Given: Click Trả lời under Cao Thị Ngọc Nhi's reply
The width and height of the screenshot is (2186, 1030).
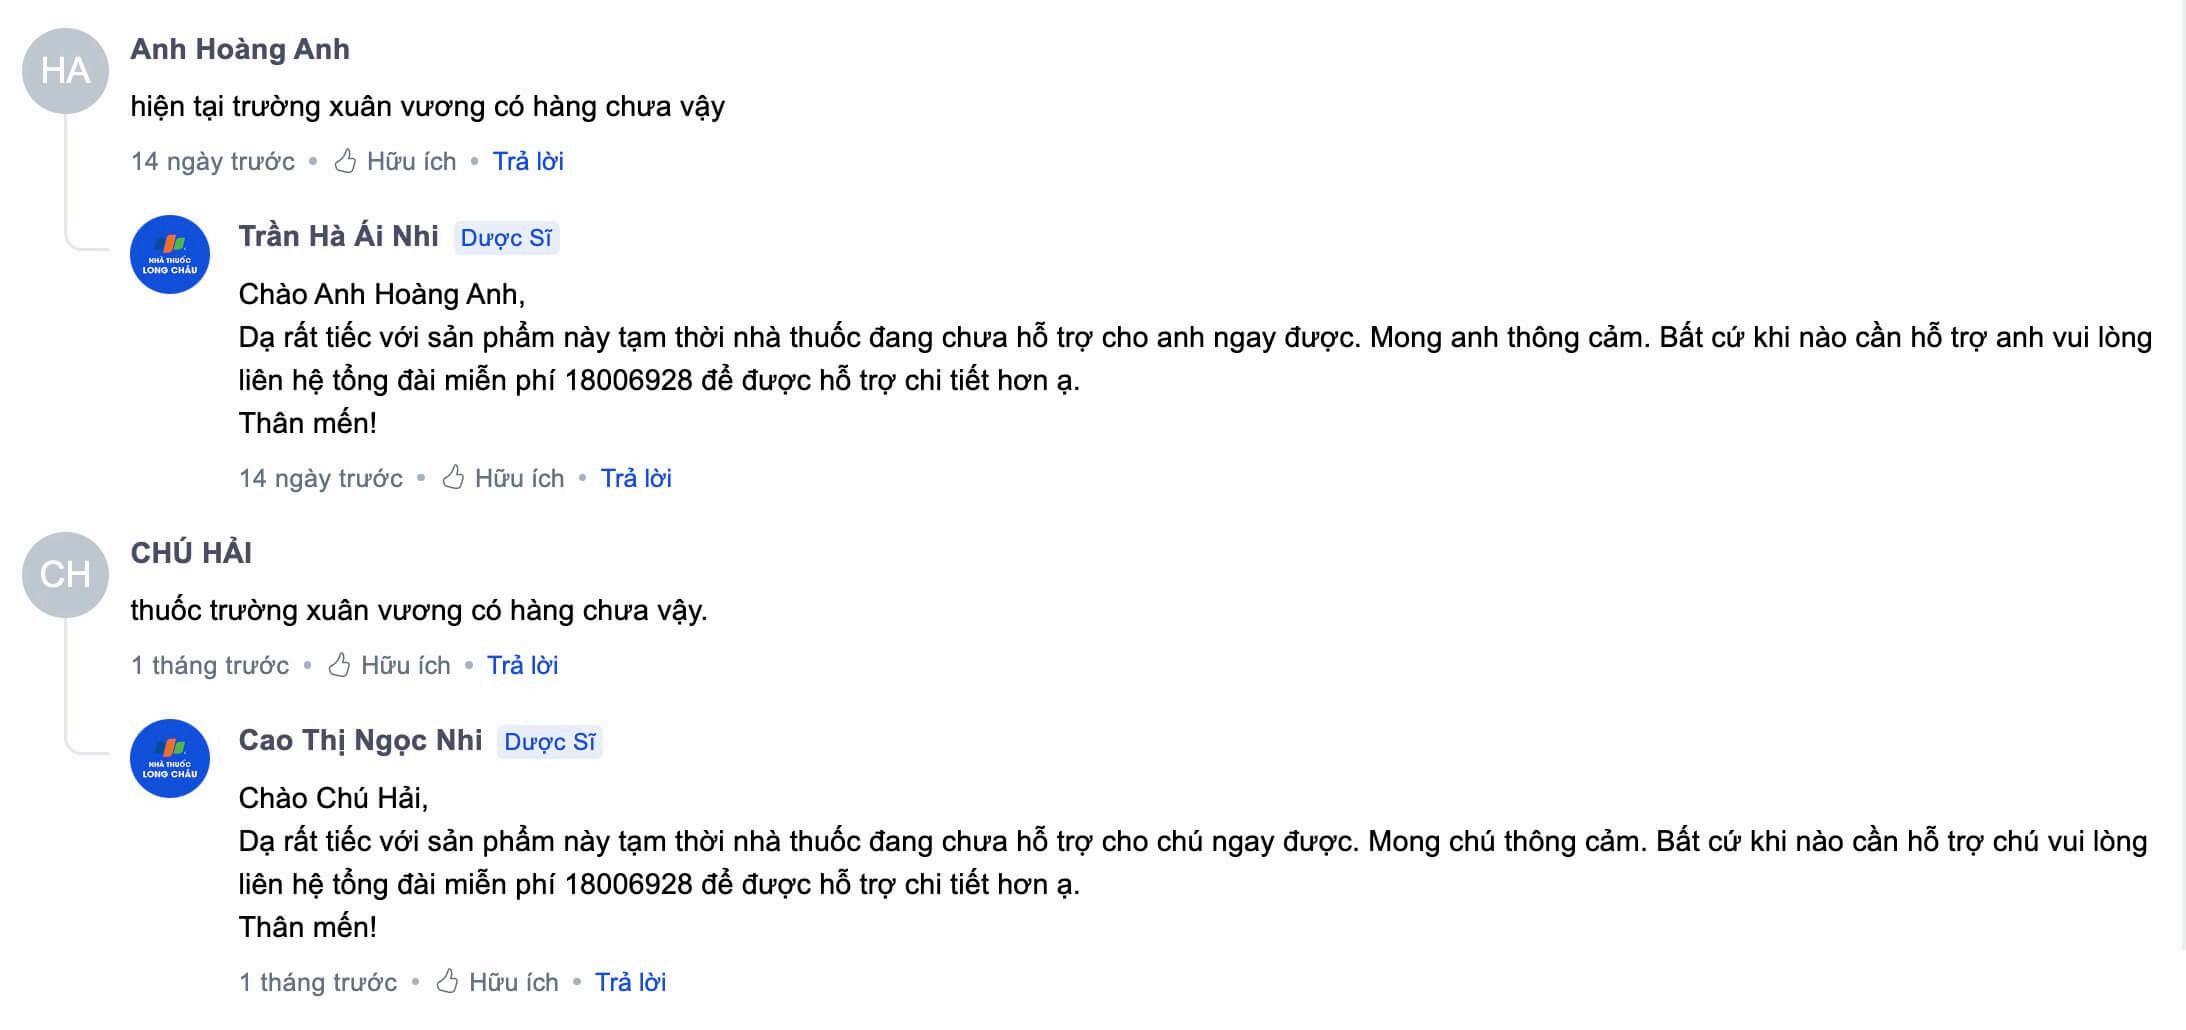Looking at the screenshot, I should 630,982.
